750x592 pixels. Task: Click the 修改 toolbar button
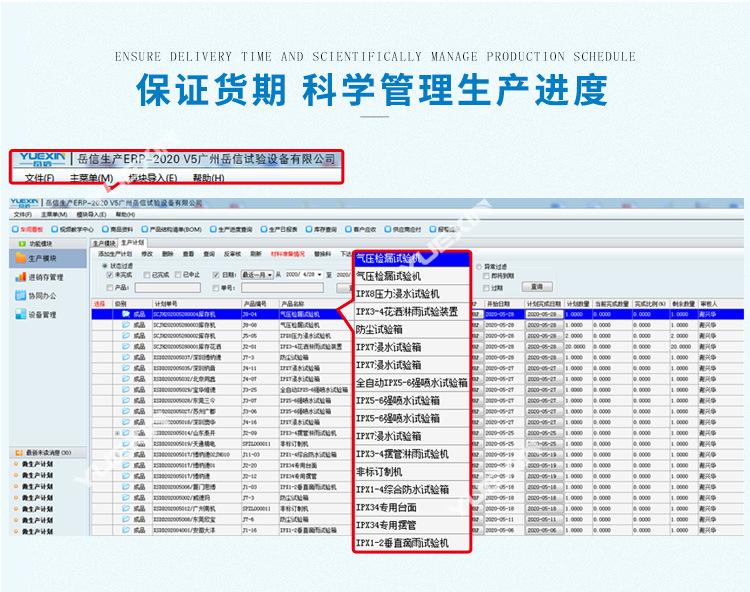[147, 254]
